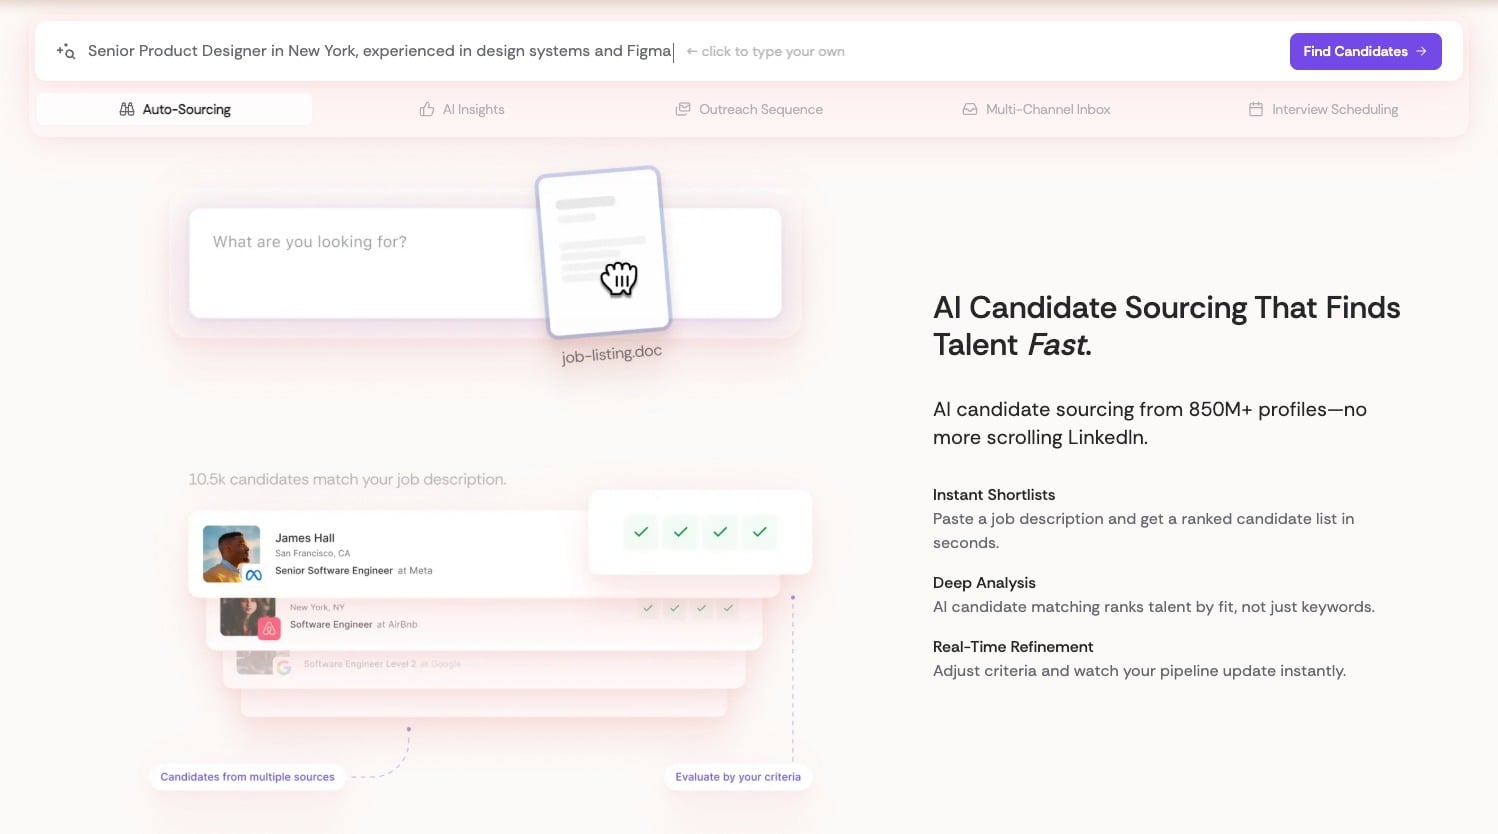Click the 'Candidates from multiple sources' label

coord(248,777)
